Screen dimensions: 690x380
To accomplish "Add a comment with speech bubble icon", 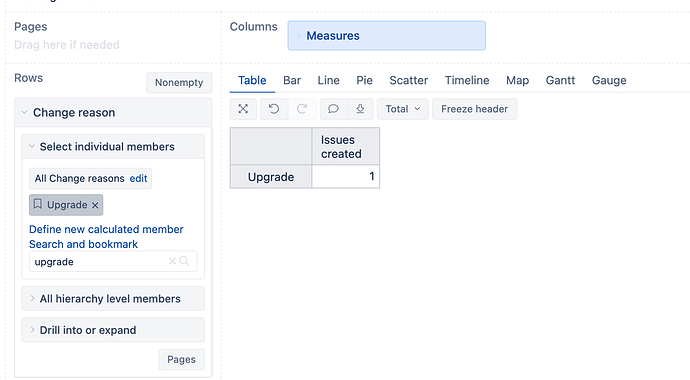I will [334, 109].
